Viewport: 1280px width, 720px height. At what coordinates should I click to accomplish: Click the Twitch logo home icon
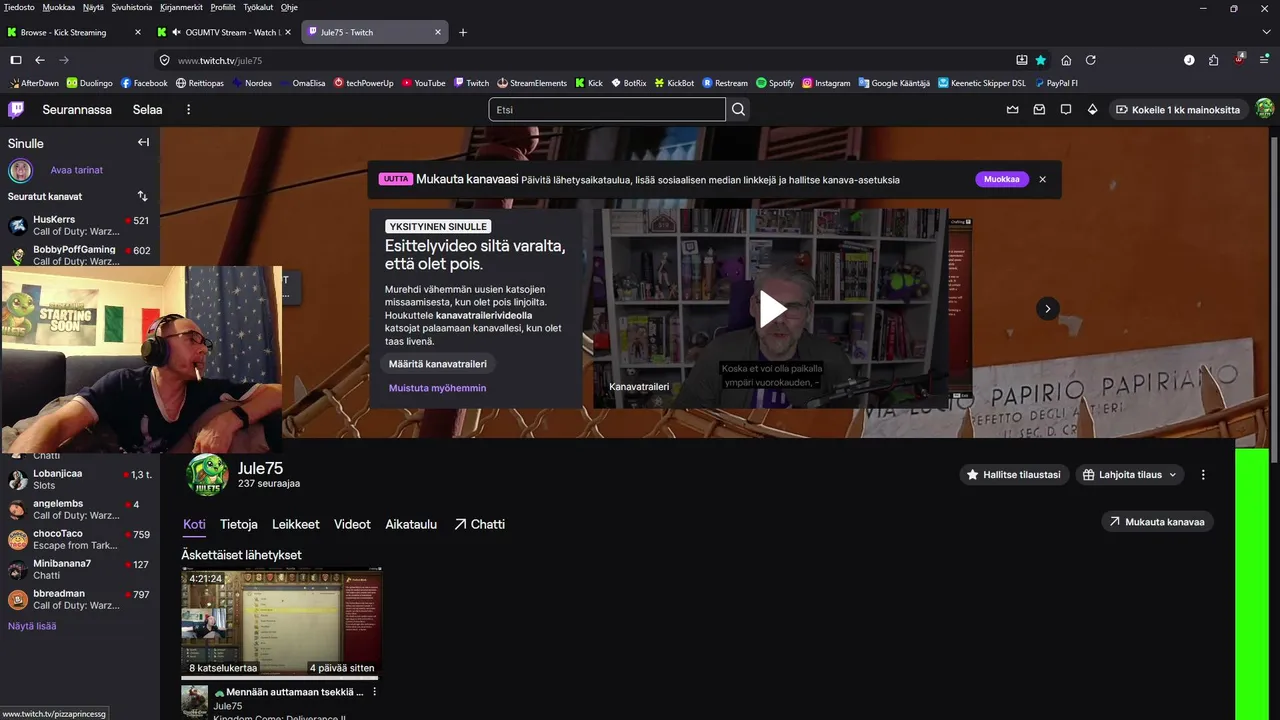16,109
